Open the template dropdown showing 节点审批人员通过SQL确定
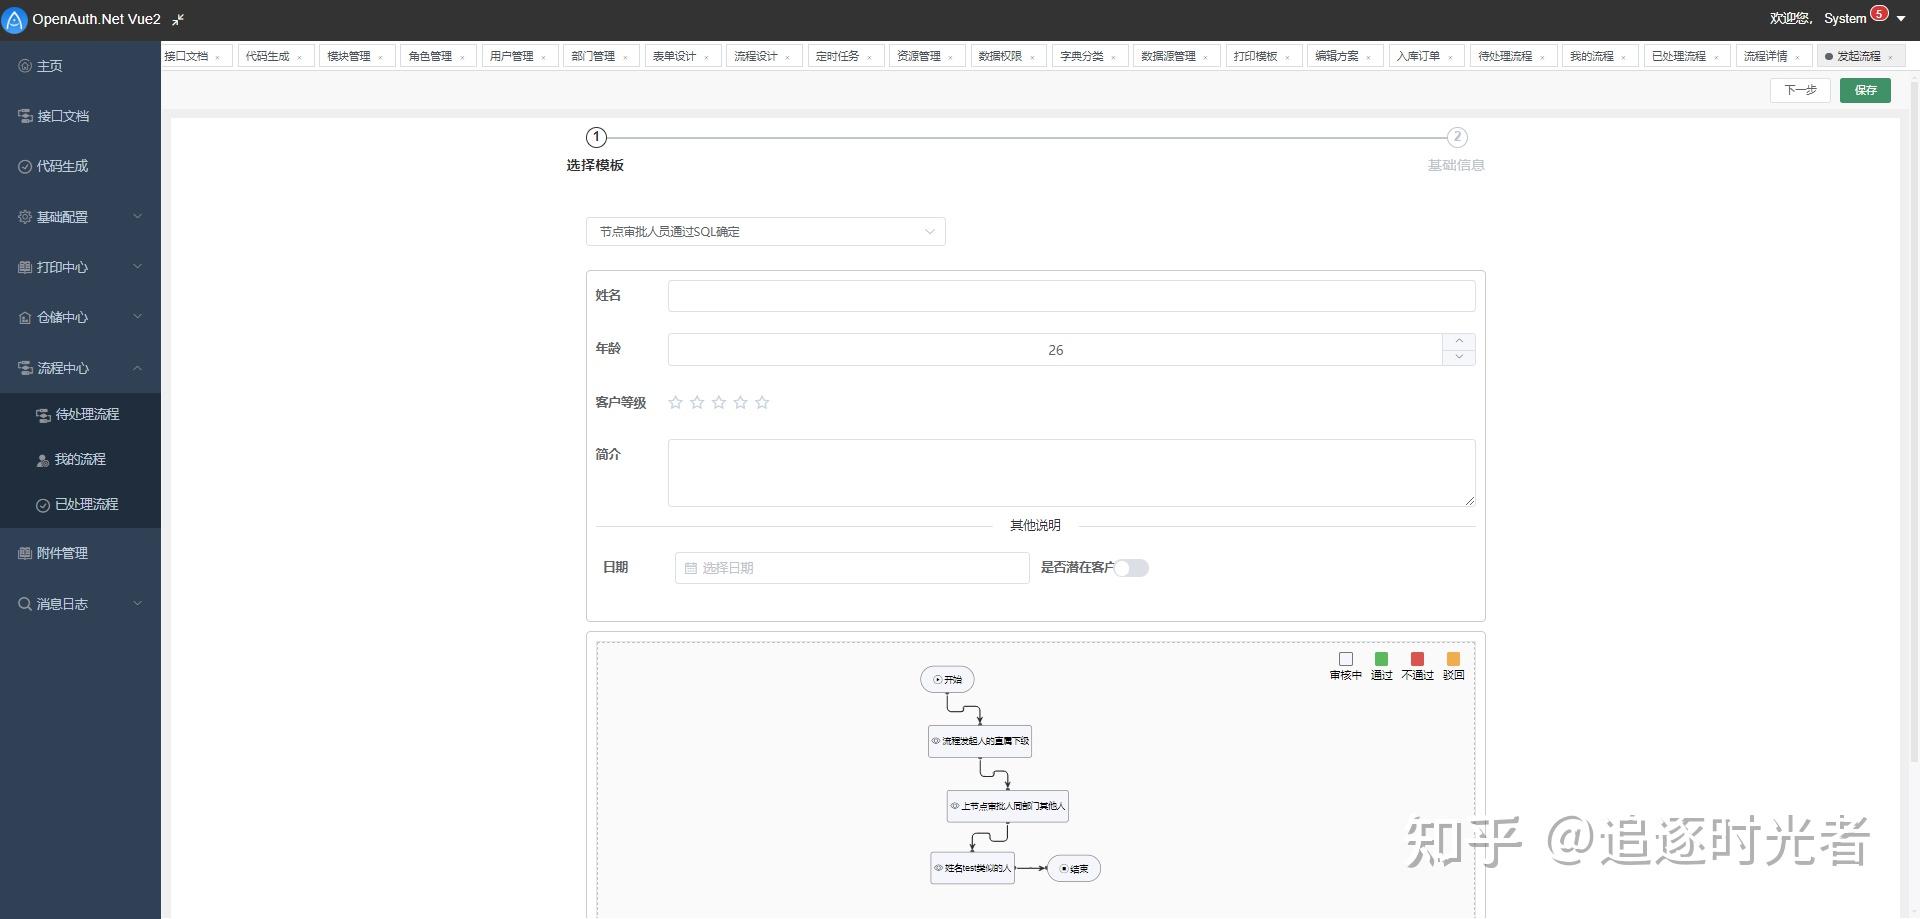 pyautogui.click(x=765, y=231)
